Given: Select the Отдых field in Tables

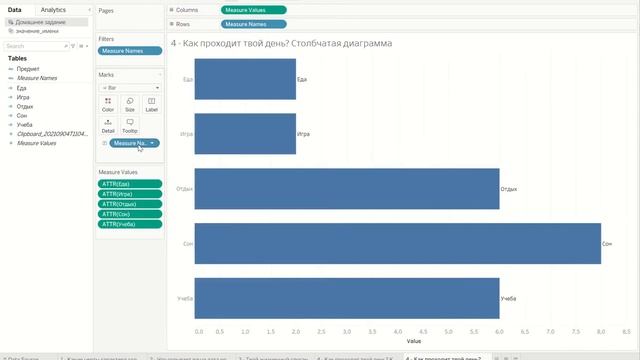Looking at the screenshot, I should tap(25, 107).
